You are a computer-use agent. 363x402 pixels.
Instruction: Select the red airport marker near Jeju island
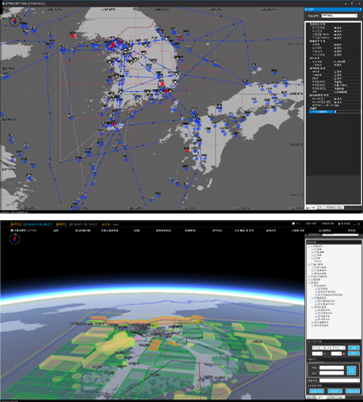click(x=114, y=124)
